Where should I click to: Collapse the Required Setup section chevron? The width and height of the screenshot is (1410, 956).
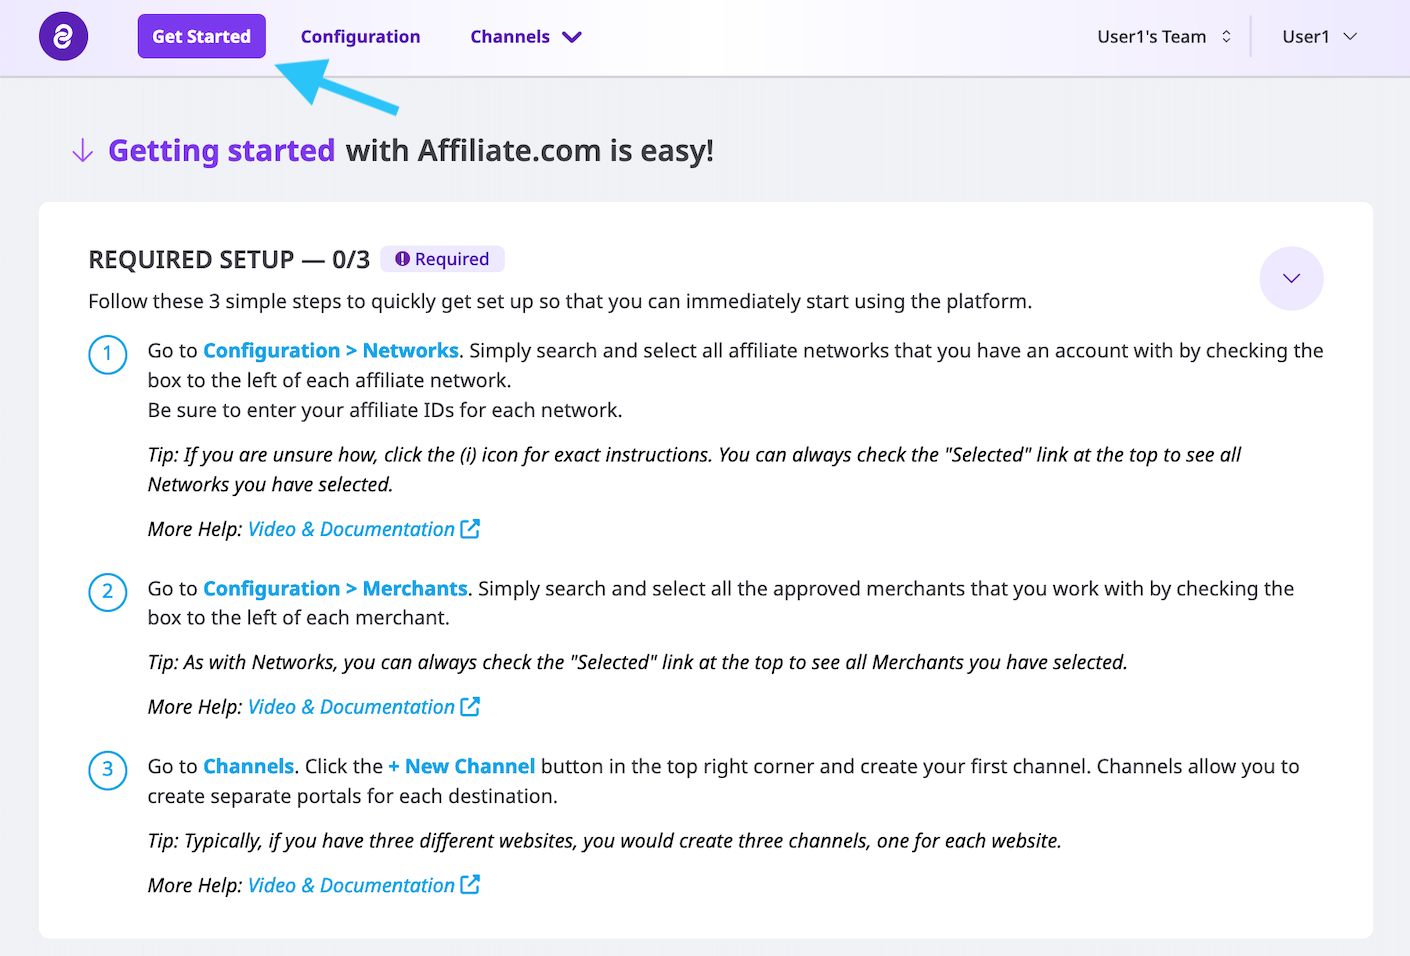pos(1291,278)
